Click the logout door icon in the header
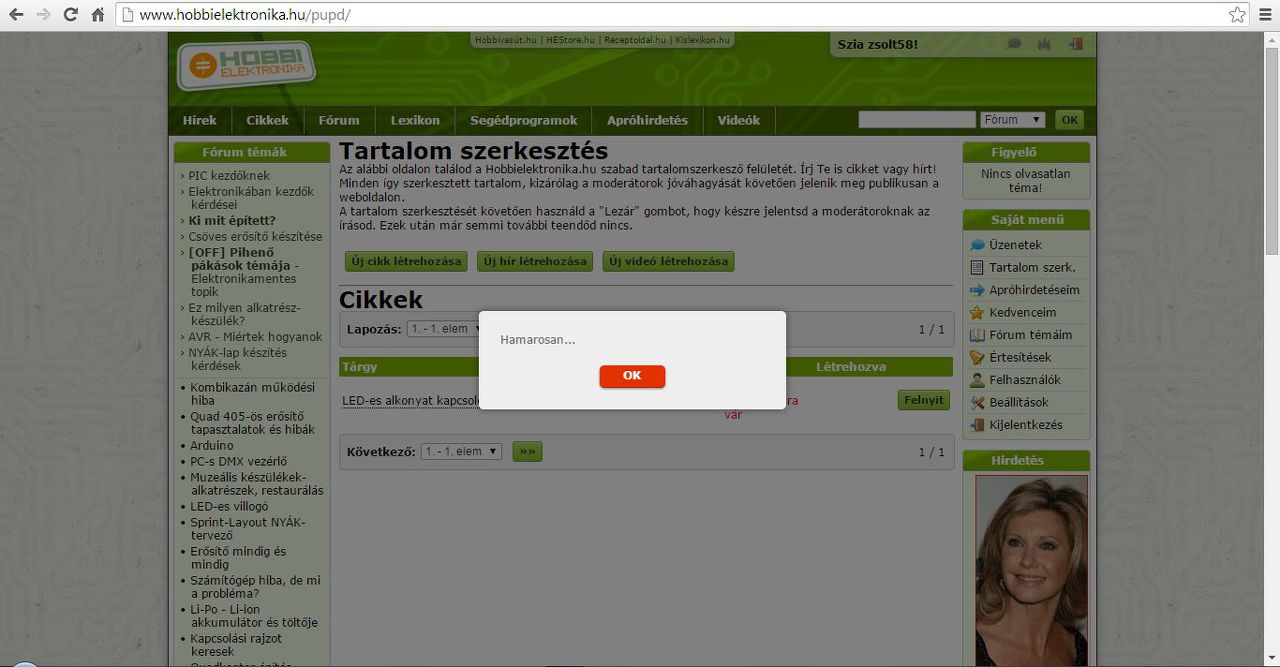 (1076, 44)
